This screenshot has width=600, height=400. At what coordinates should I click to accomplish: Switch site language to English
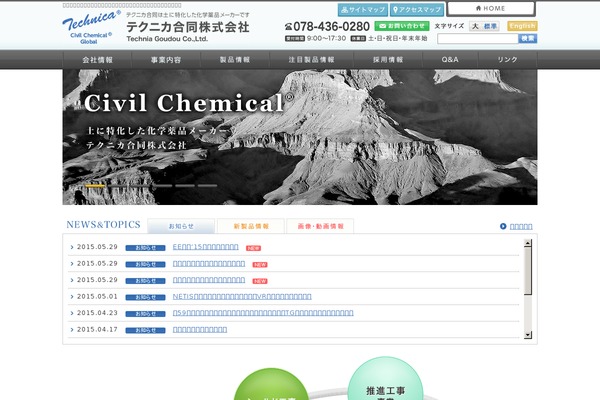click(522, 26)
